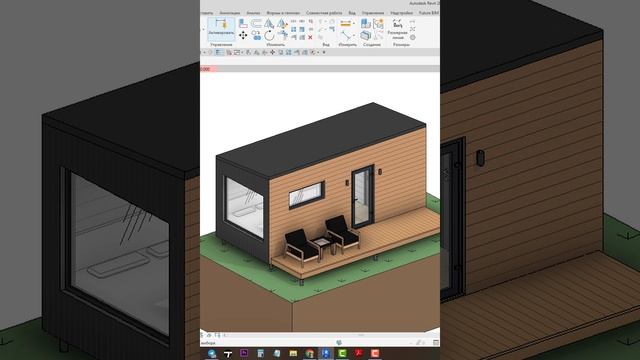Click the red X Delete tool

[310, 37]
